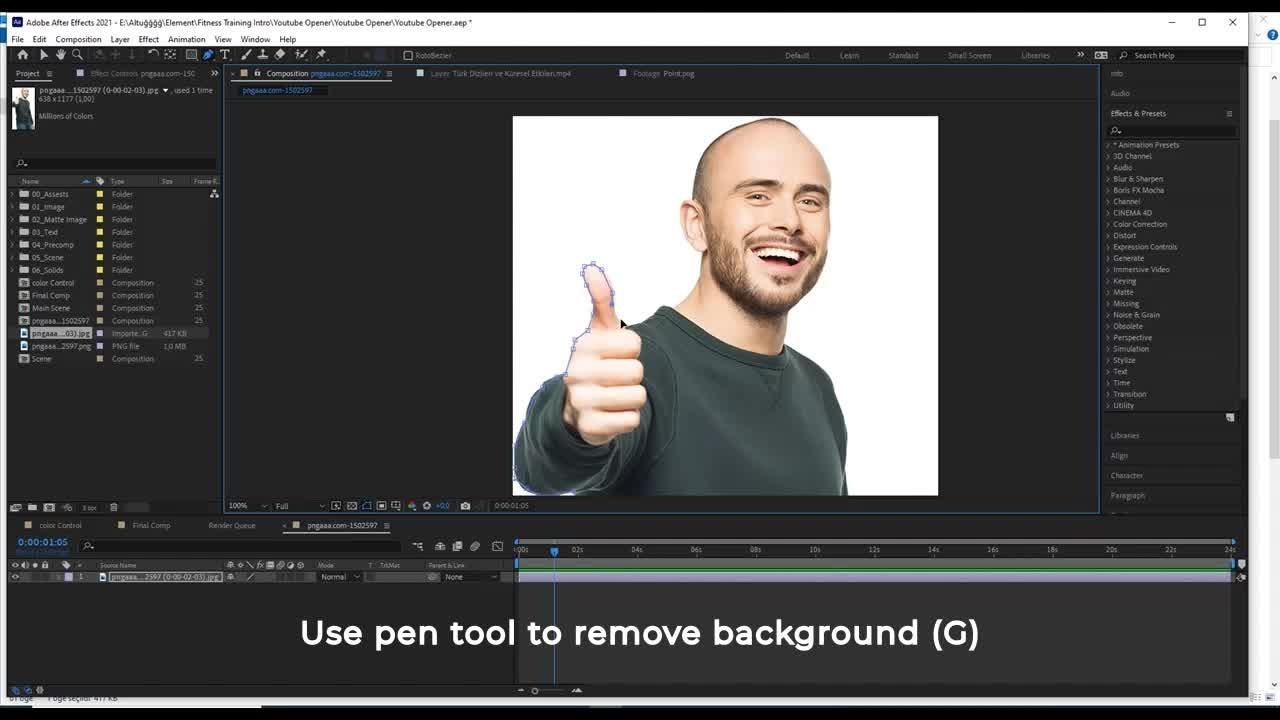
Task: Enable the RotoBezier checkbox
Action: 408,56
